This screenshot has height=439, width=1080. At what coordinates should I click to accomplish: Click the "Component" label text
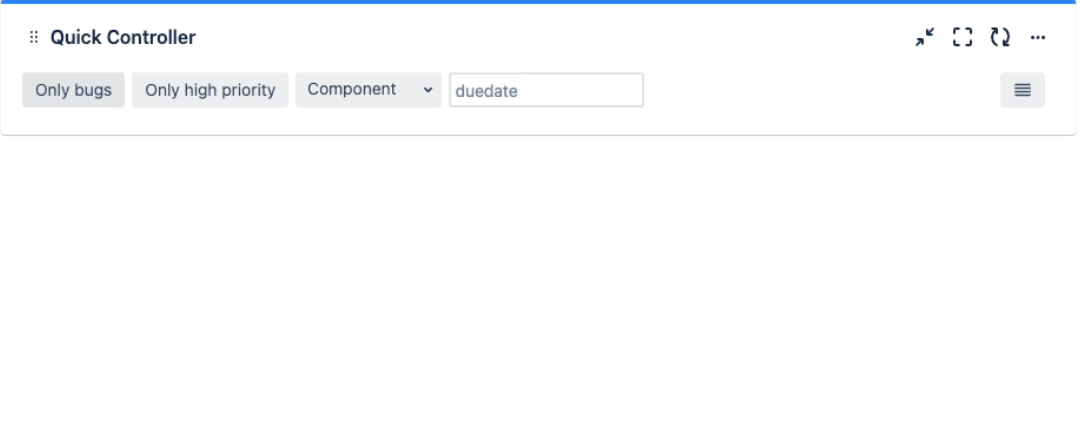tap(351, 89)
